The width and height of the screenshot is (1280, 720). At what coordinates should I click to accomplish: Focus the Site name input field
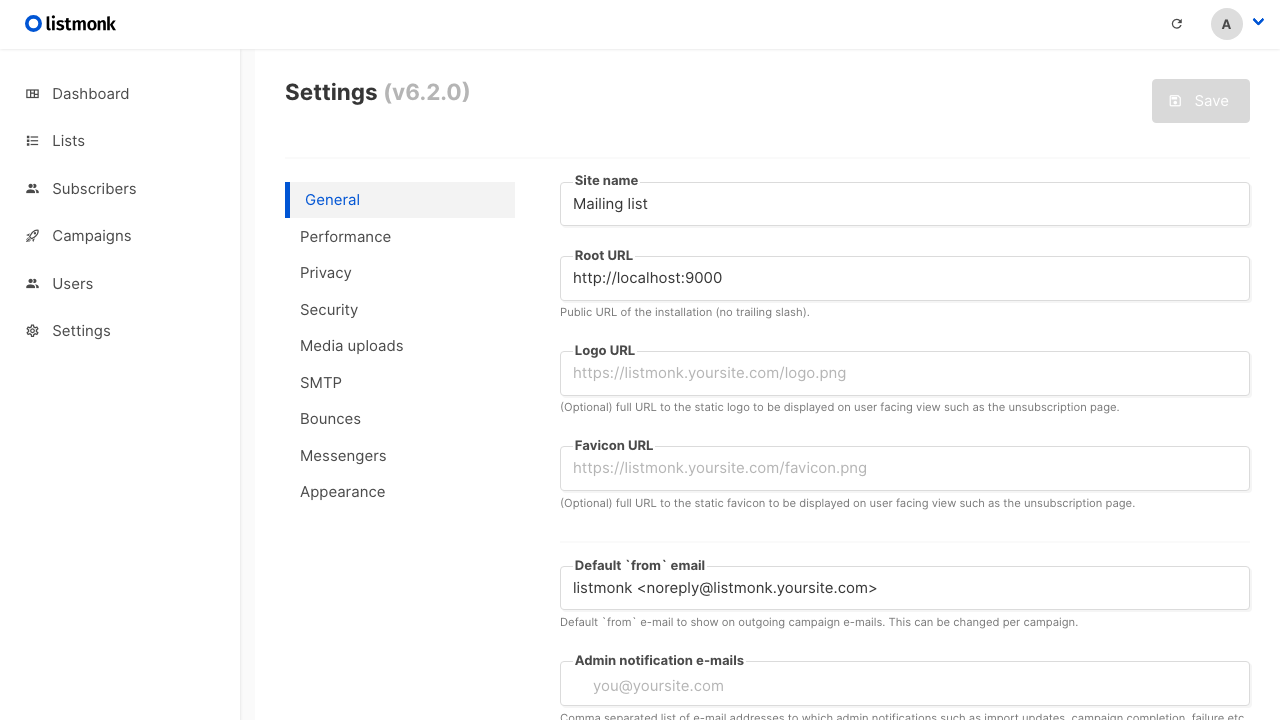905,204
